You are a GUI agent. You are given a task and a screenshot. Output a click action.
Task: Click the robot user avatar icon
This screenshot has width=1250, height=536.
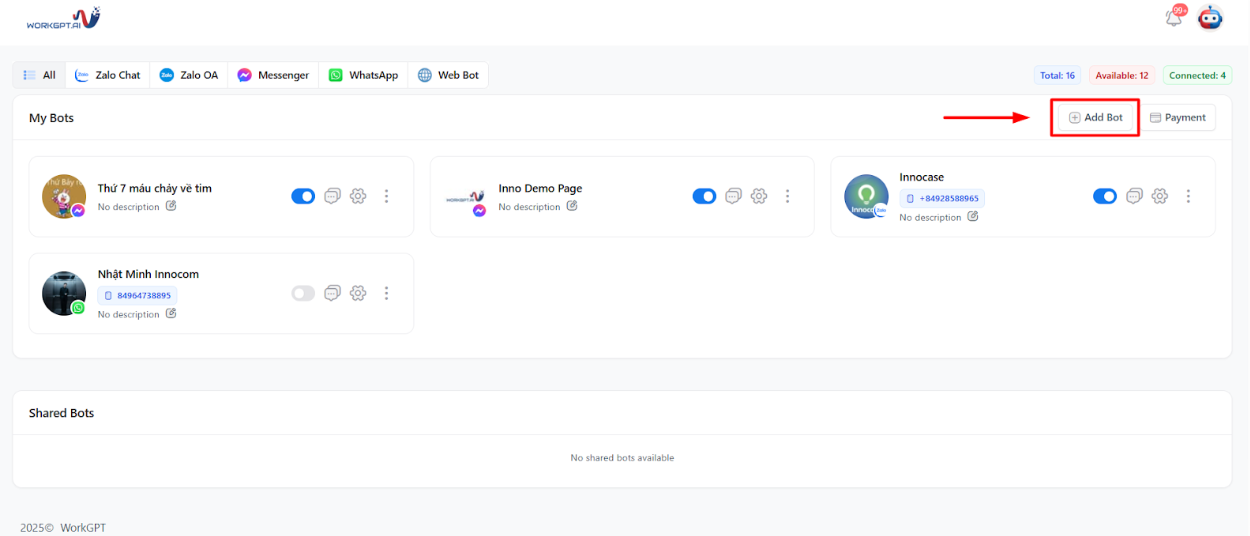1210,18
